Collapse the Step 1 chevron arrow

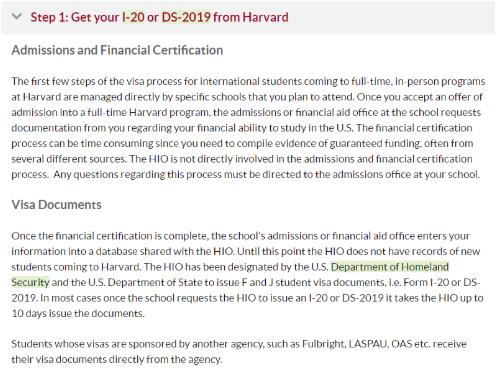tap(17, 17)
